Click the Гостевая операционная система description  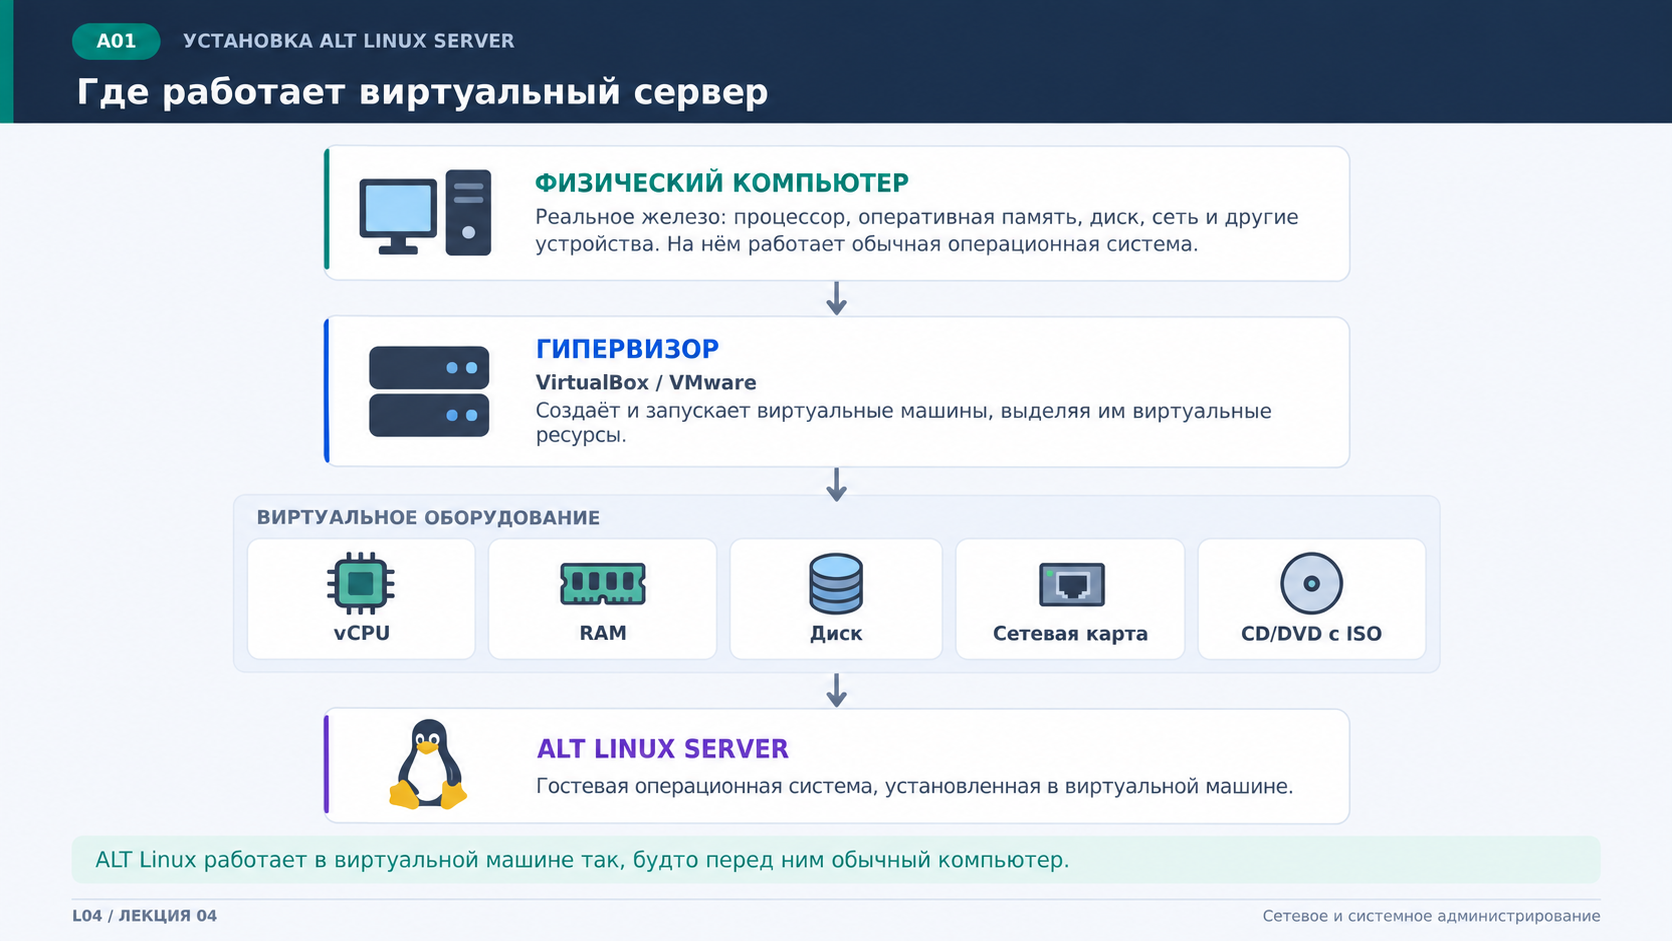click(x=915, y=786)
